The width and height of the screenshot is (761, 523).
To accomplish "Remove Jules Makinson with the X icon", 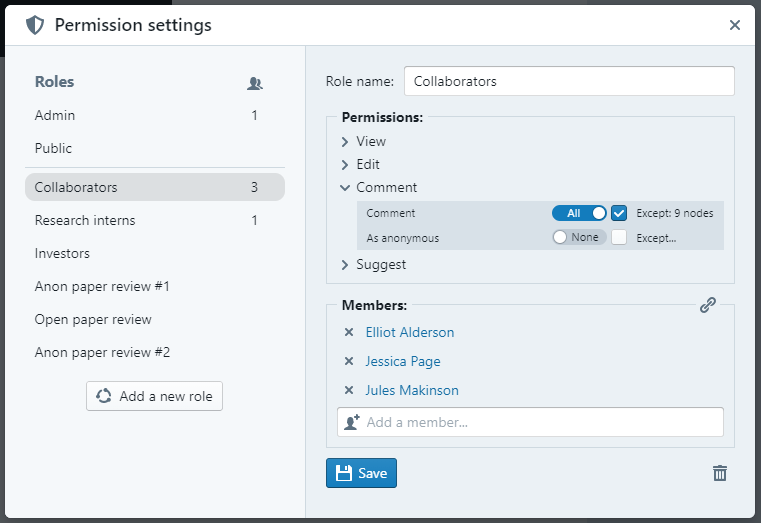I will (x=348, y=390).
